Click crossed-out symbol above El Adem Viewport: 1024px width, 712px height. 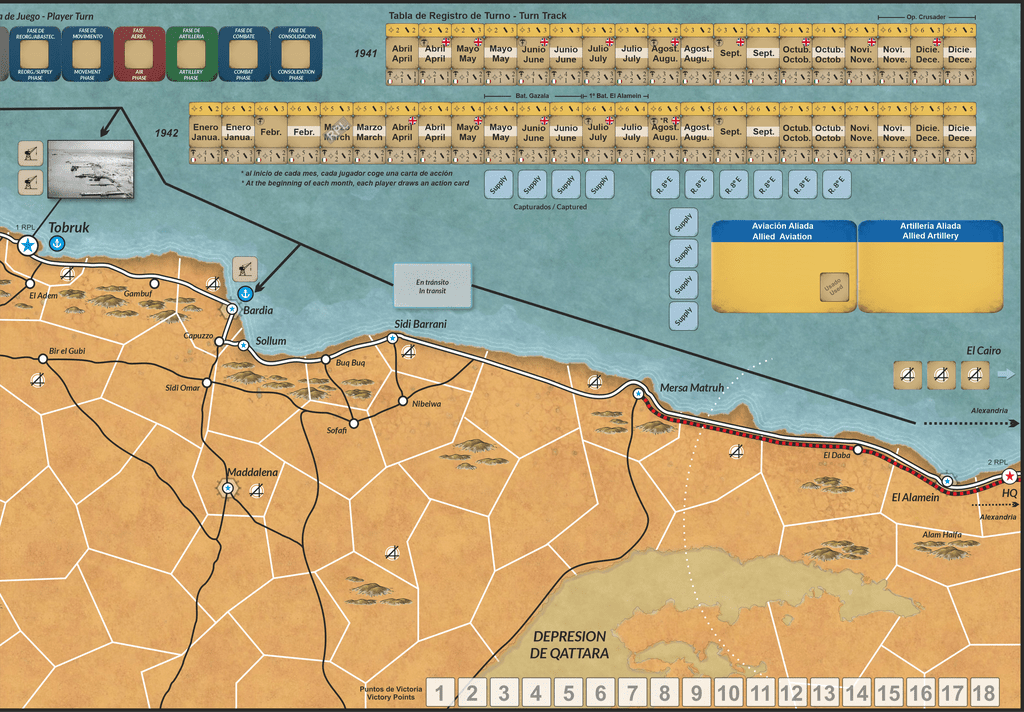point(67,274)
